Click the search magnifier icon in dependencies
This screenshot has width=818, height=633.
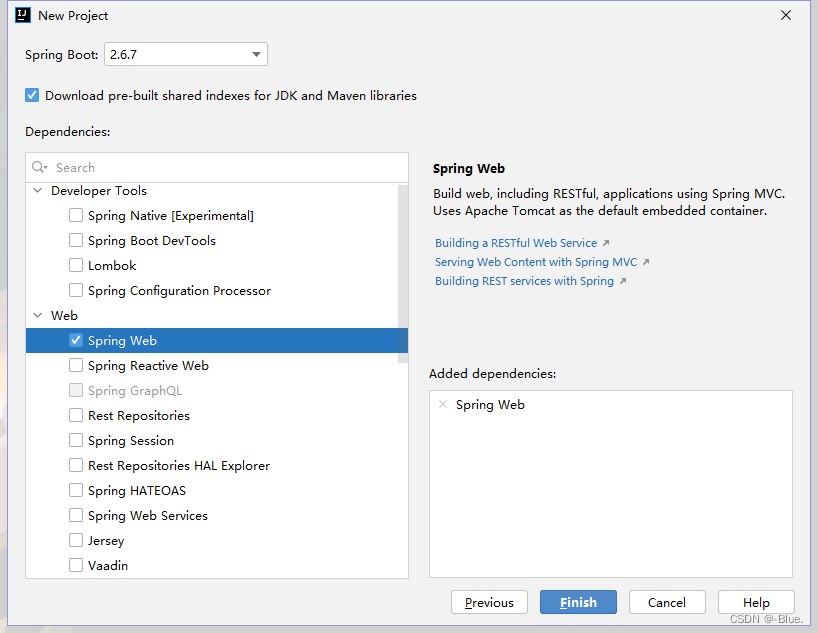(39, 167)
